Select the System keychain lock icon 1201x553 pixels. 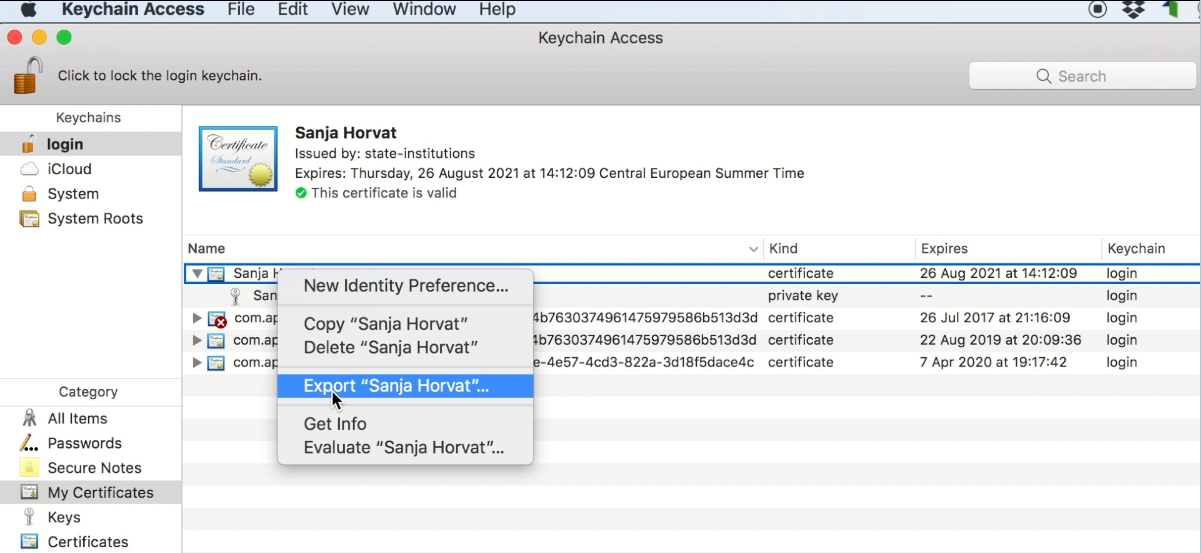coord(29,193)
